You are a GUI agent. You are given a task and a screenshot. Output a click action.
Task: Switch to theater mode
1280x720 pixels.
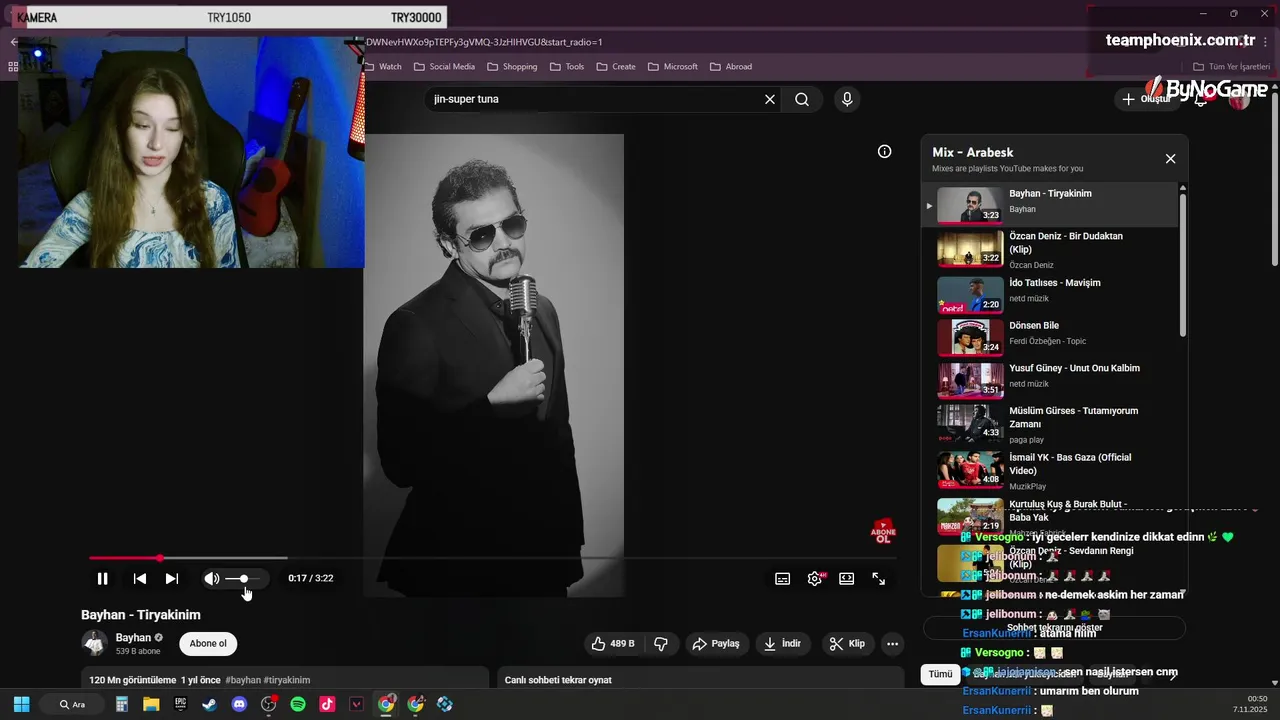847,578
